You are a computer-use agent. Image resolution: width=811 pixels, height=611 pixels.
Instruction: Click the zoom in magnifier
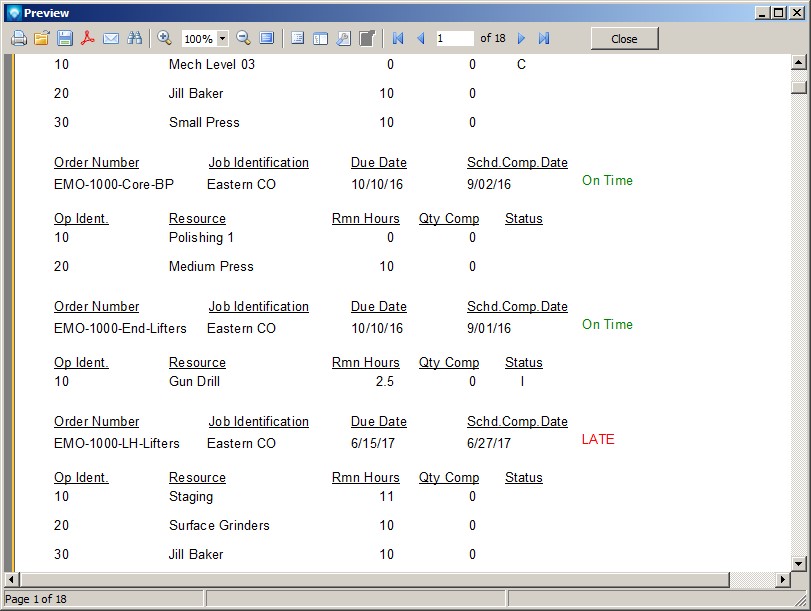coord(165,38)
